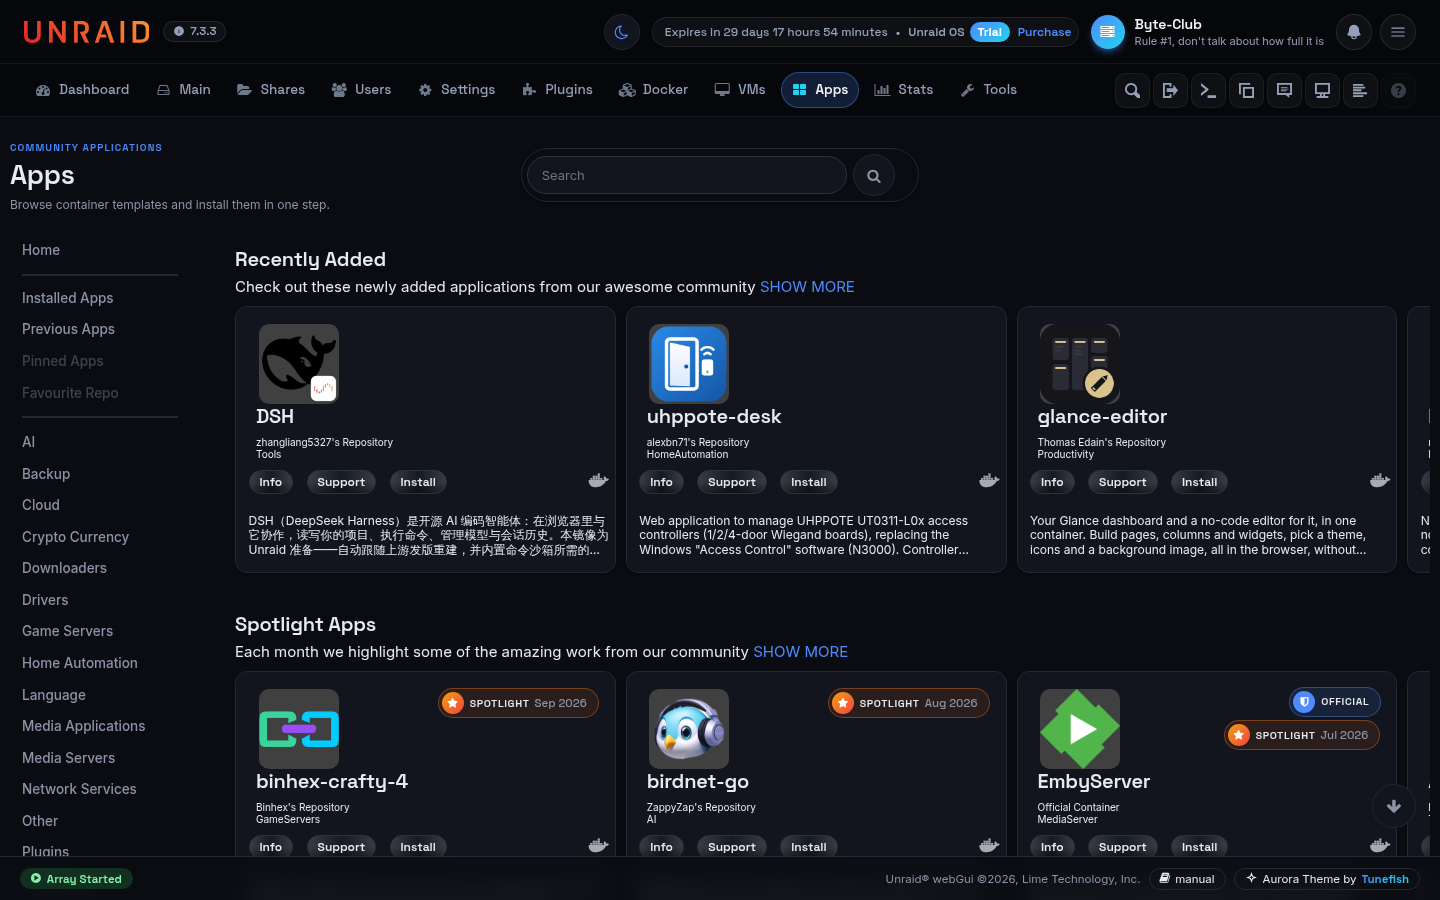Click the Docker whale icon on DSH card
Image resolution: width=1440 pixels, height=900 pixels.
[598, 481]
